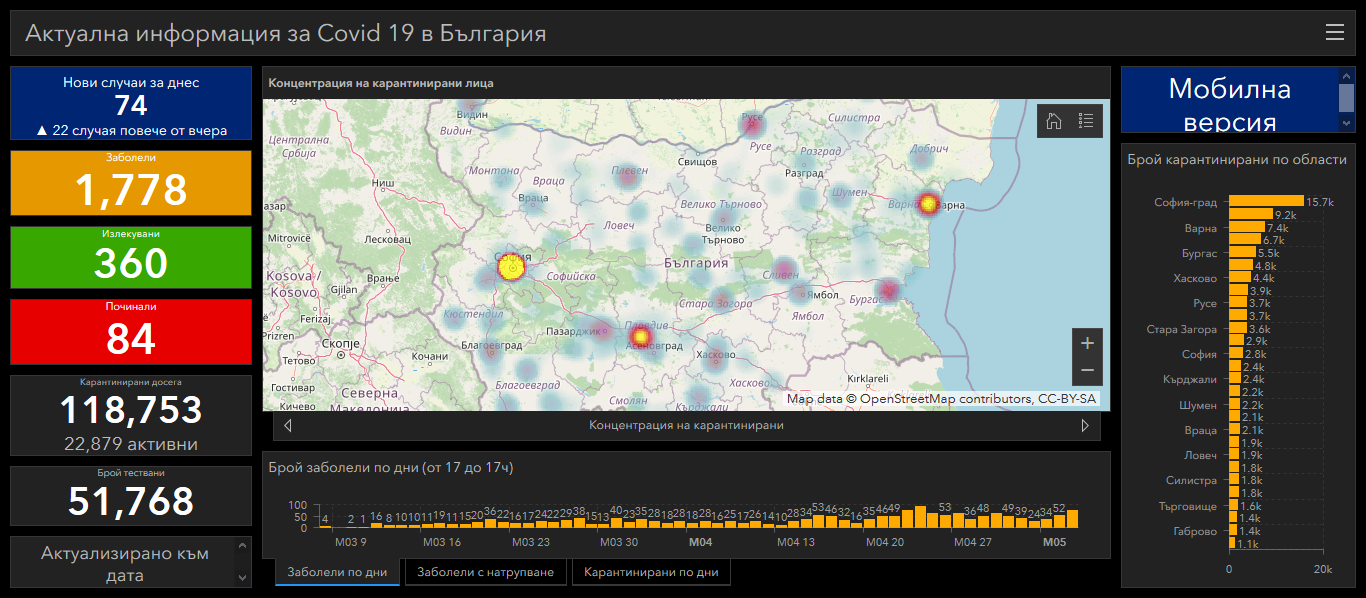
Task: Select the Заболели по дни tab
Action: point(337,573)
